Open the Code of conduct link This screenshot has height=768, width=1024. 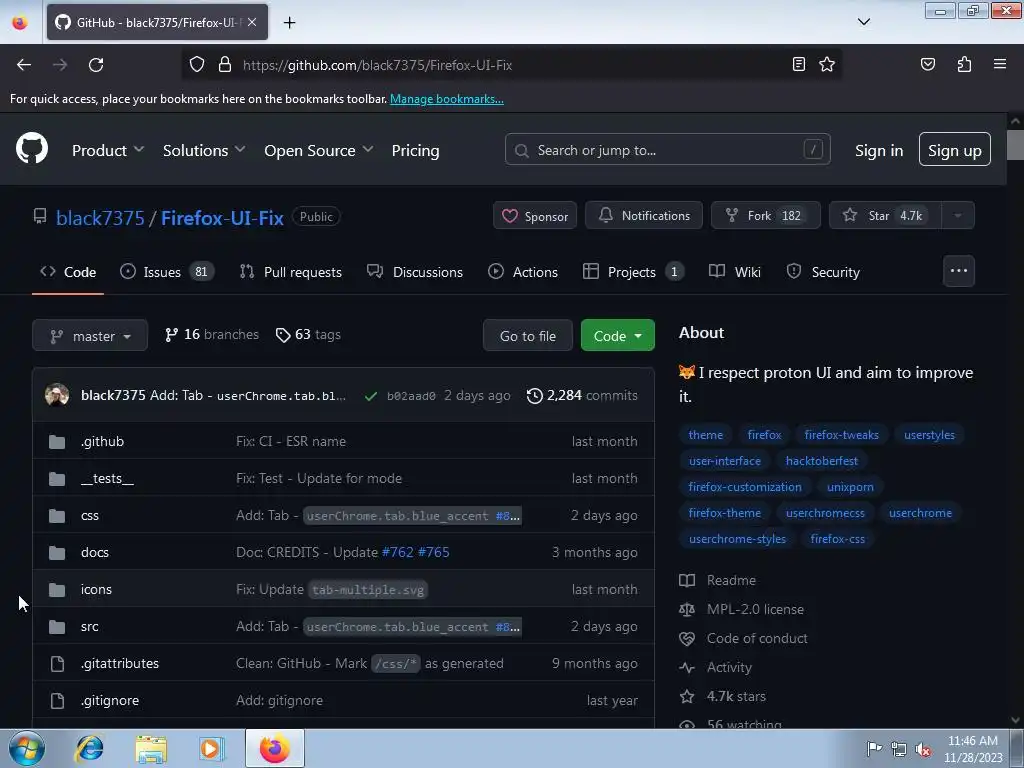(x=757, y=638)
